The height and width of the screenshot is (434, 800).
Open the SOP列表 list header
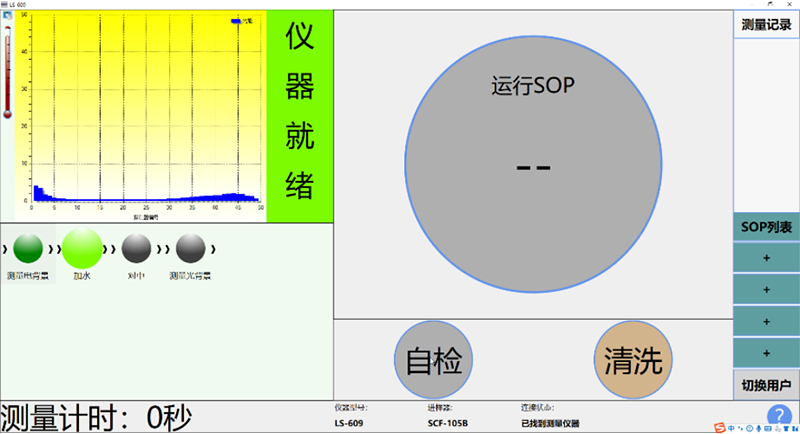tap(766, 227)
